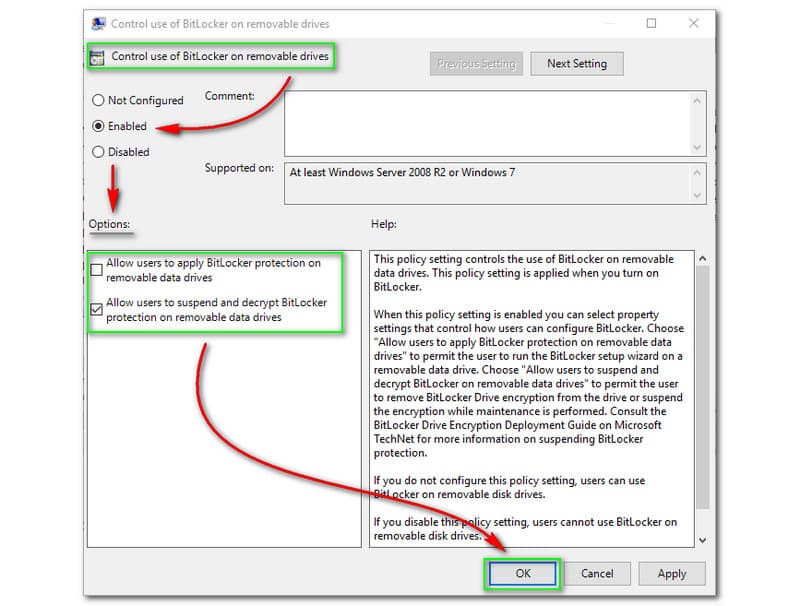The width and height of the screenshot is (800, 606).
Task: Go to the Next Setting
Action: click(577, 64)
